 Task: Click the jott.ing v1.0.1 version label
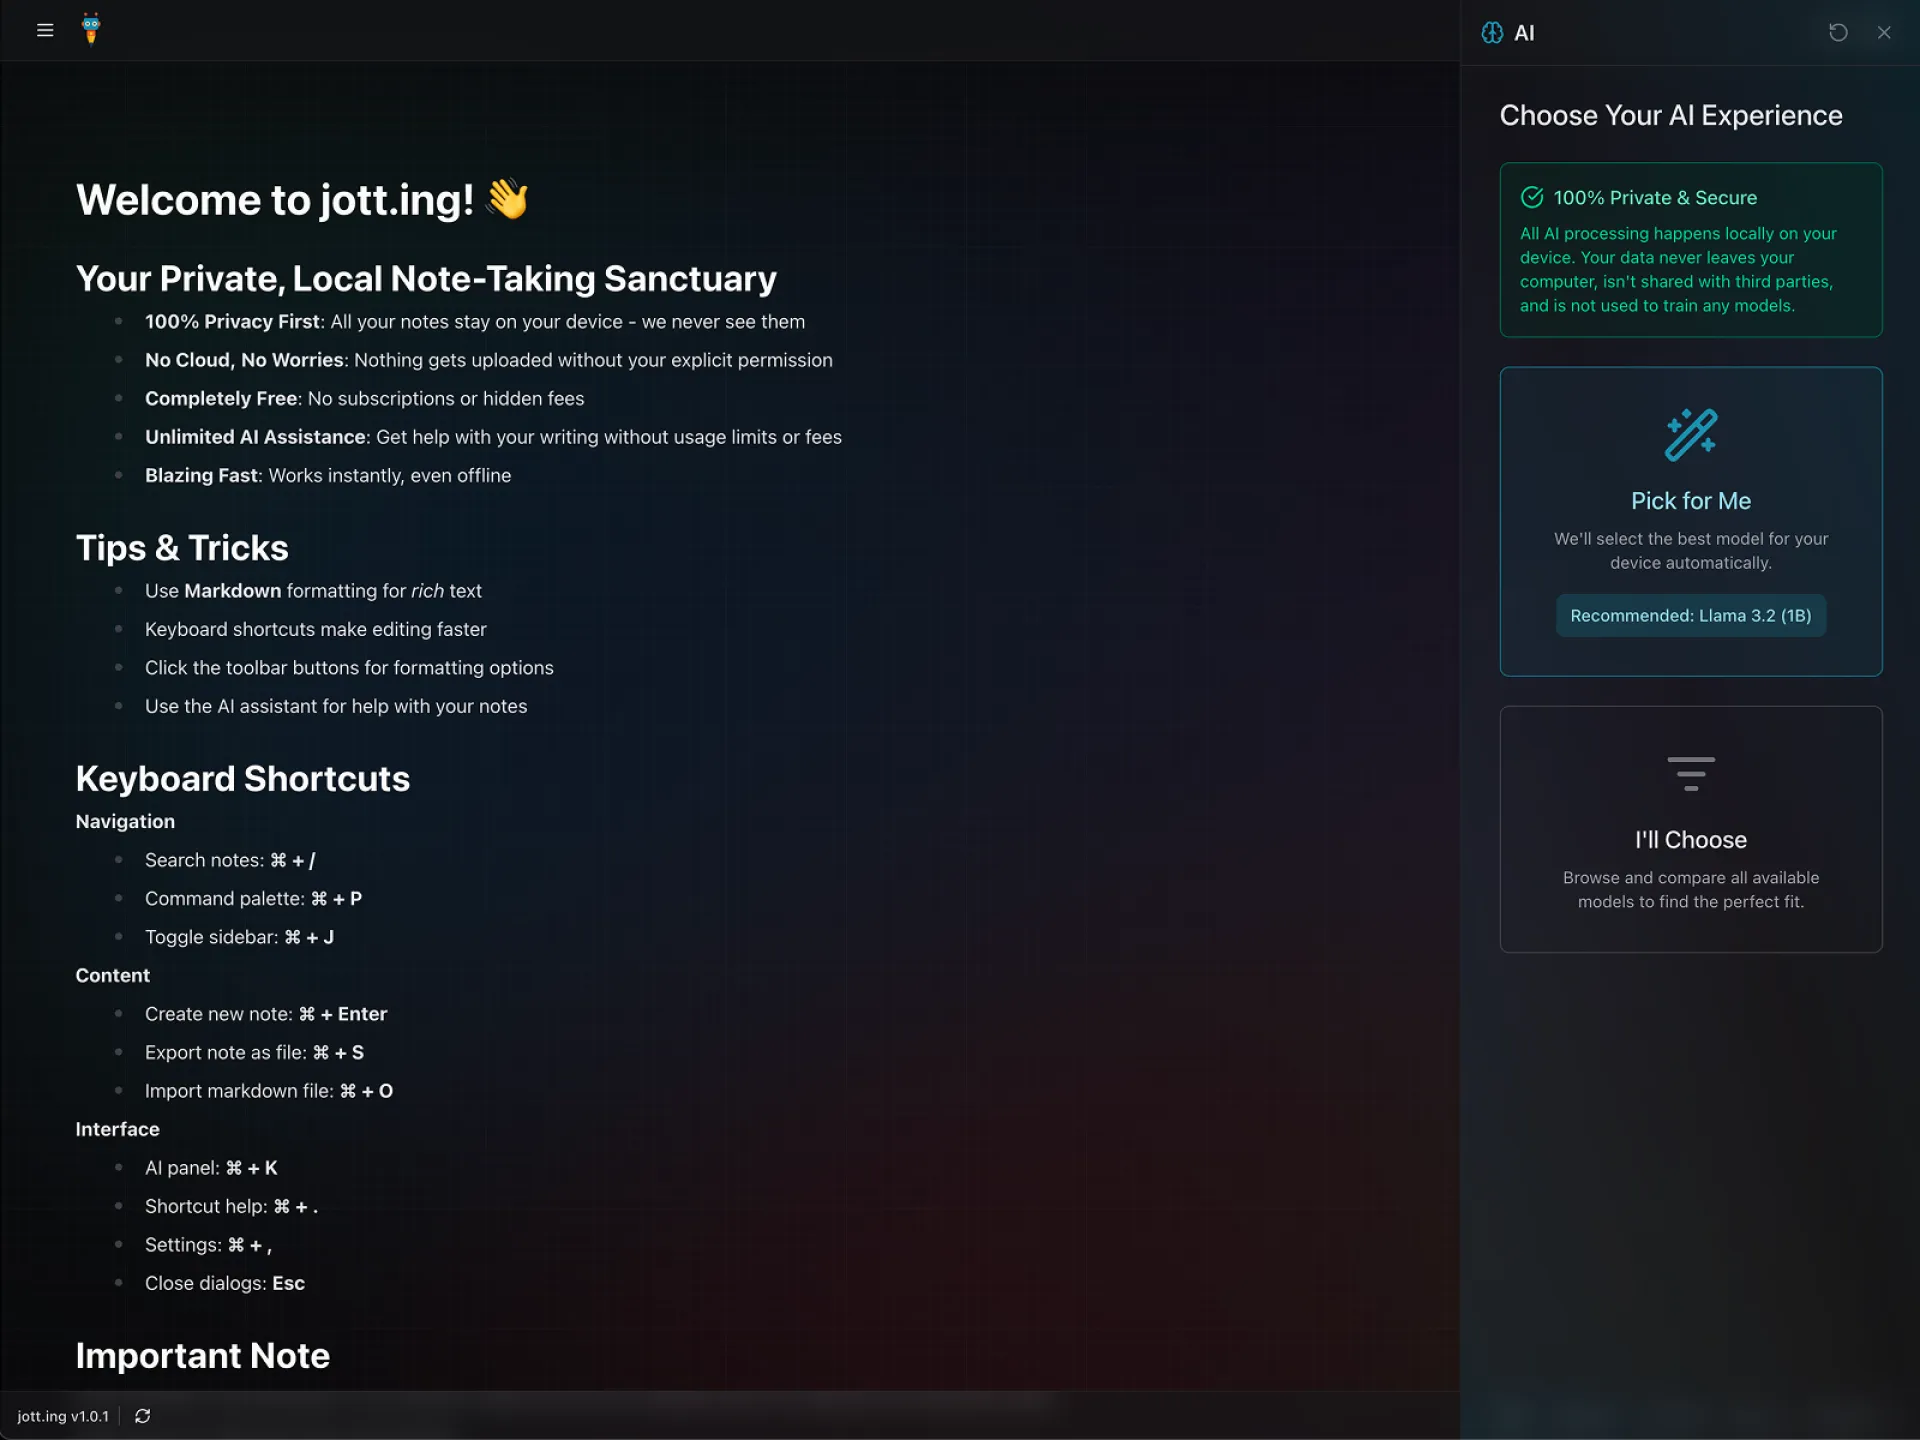pyautogui.click(x=63, y=1416)
